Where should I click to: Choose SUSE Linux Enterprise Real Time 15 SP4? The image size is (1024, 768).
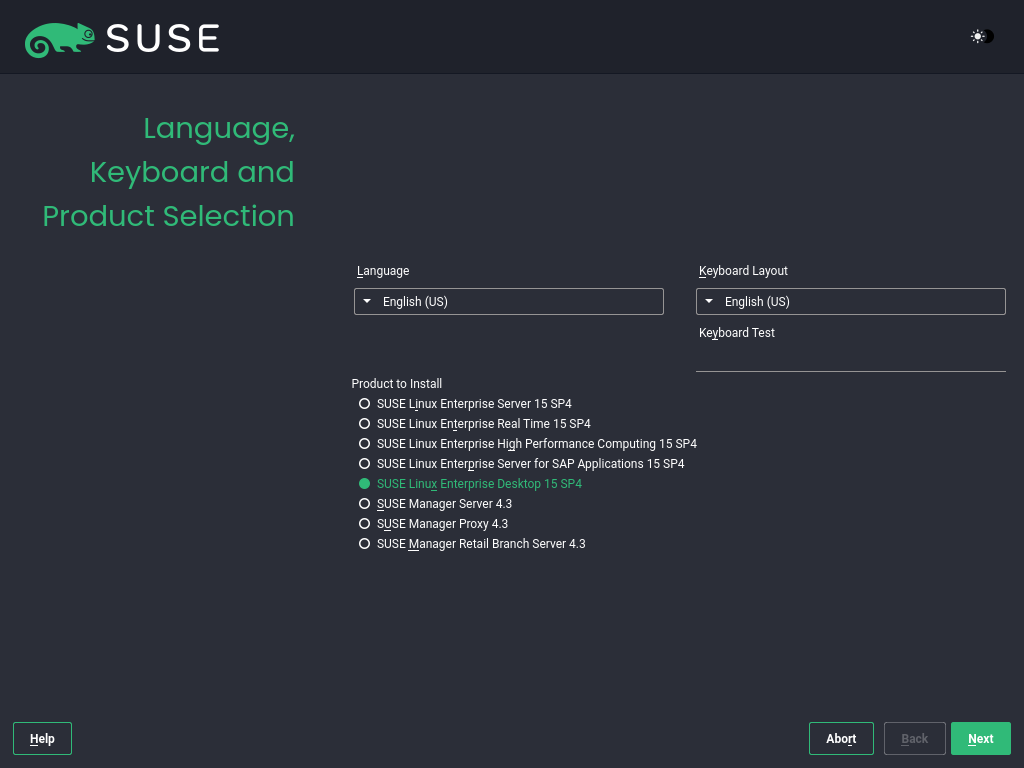pos(365,424)
